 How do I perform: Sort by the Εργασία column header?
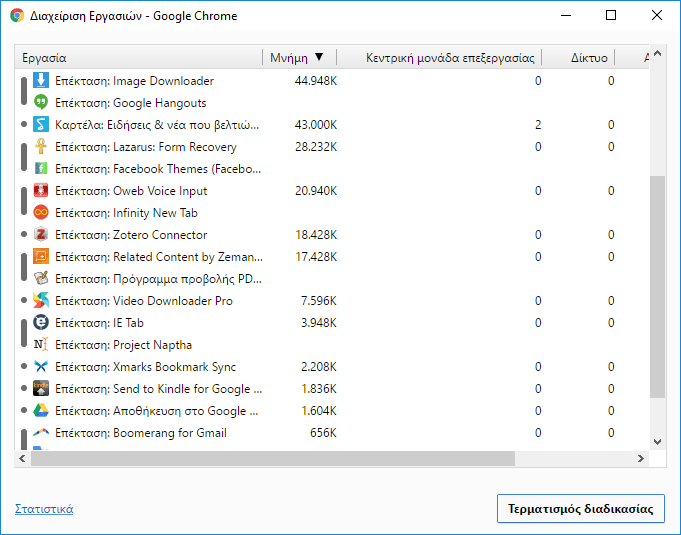(x=139, y=57)
